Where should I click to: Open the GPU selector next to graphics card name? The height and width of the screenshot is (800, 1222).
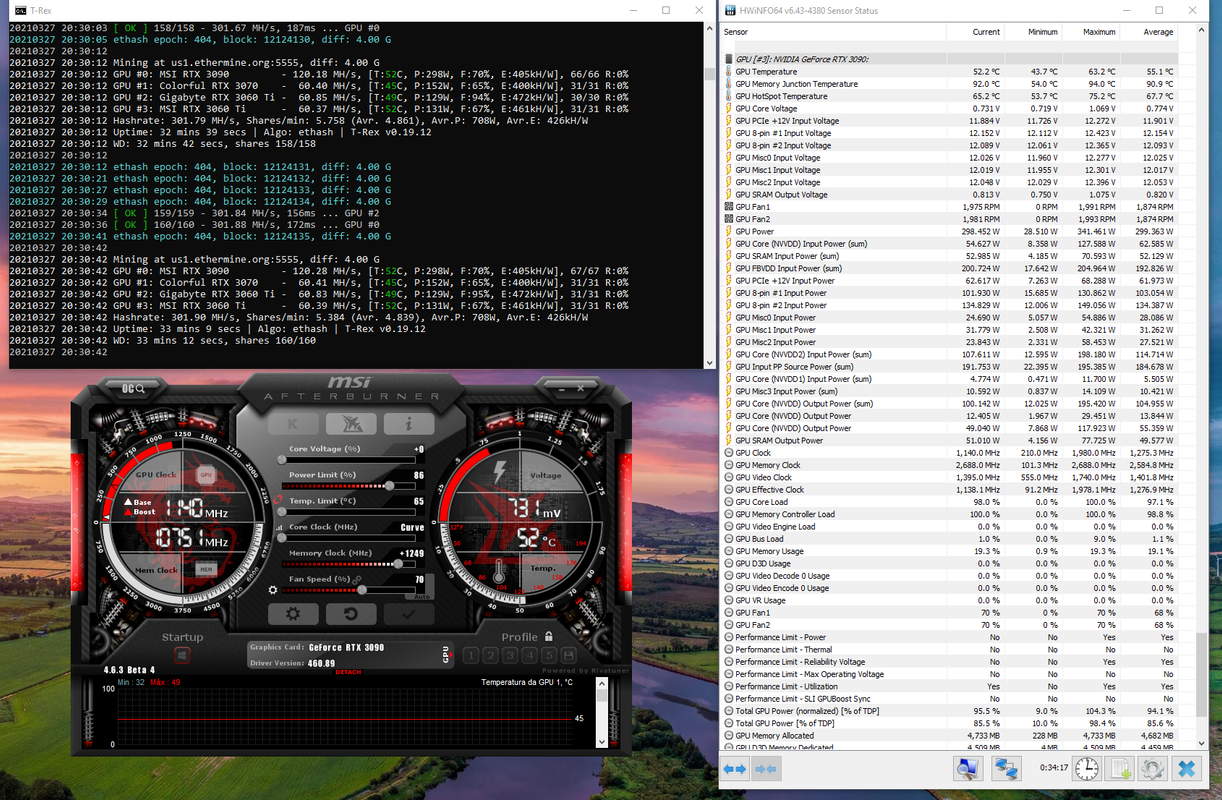(x=446, y=654)
